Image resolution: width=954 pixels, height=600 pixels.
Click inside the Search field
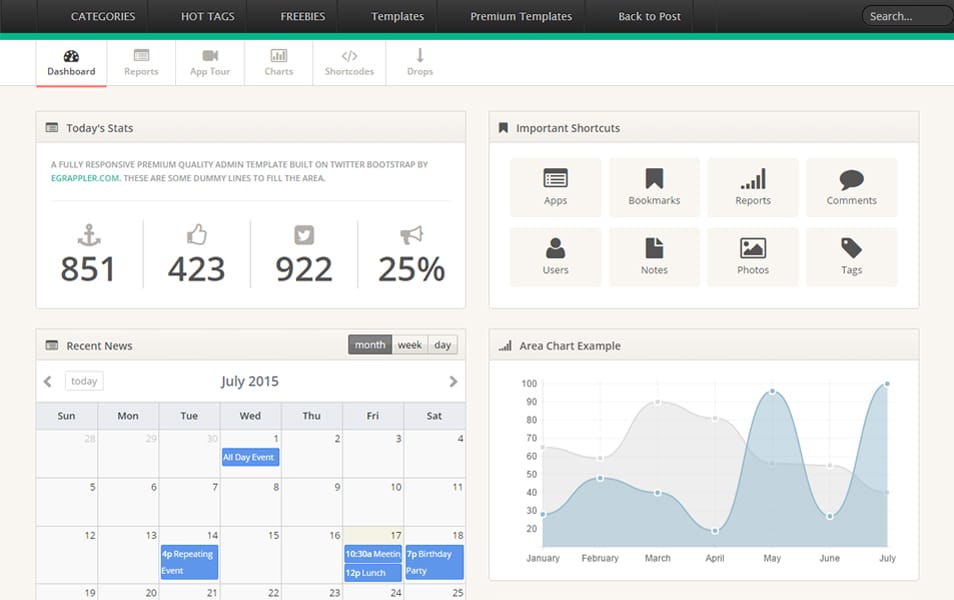pyautogui.click(x=905, y=15)
